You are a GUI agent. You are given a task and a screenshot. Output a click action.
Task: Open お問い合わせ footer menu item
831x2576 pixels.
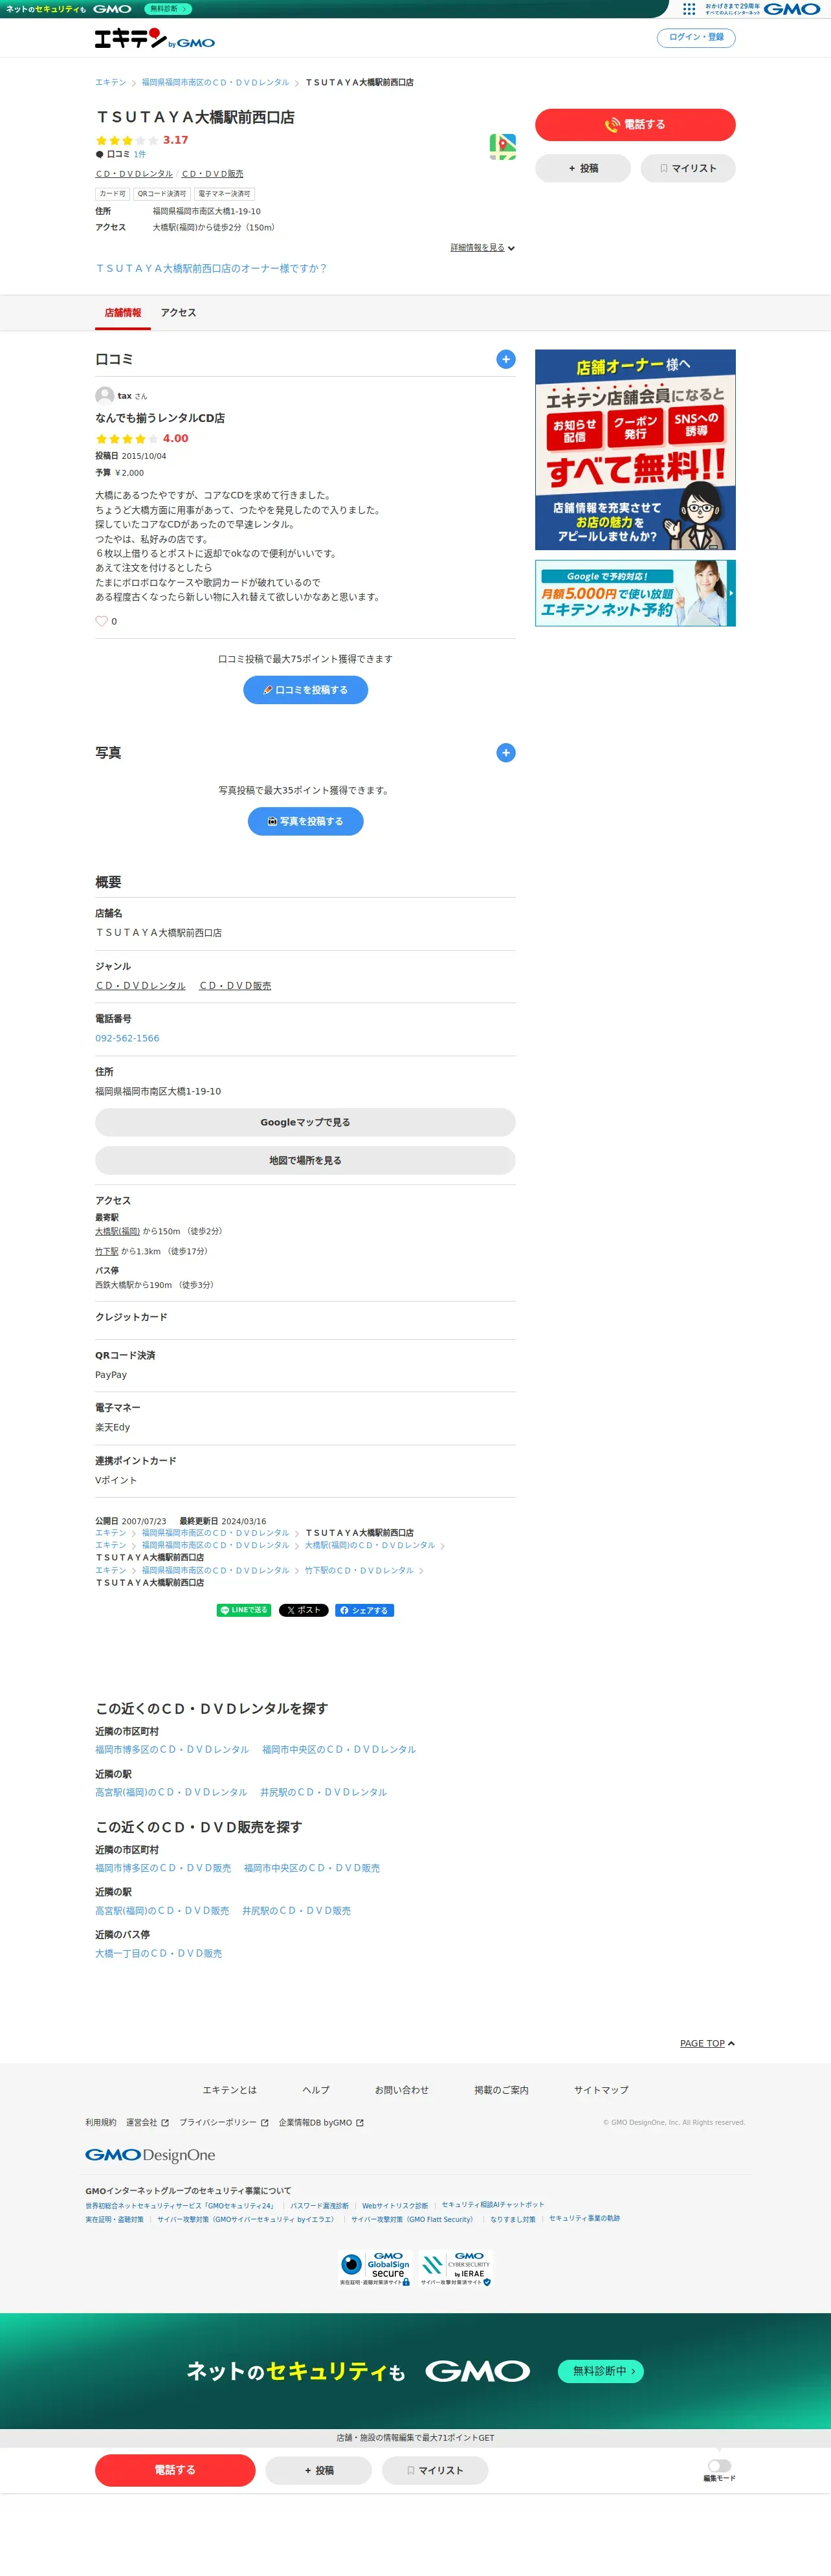[x=402, y=2090]
